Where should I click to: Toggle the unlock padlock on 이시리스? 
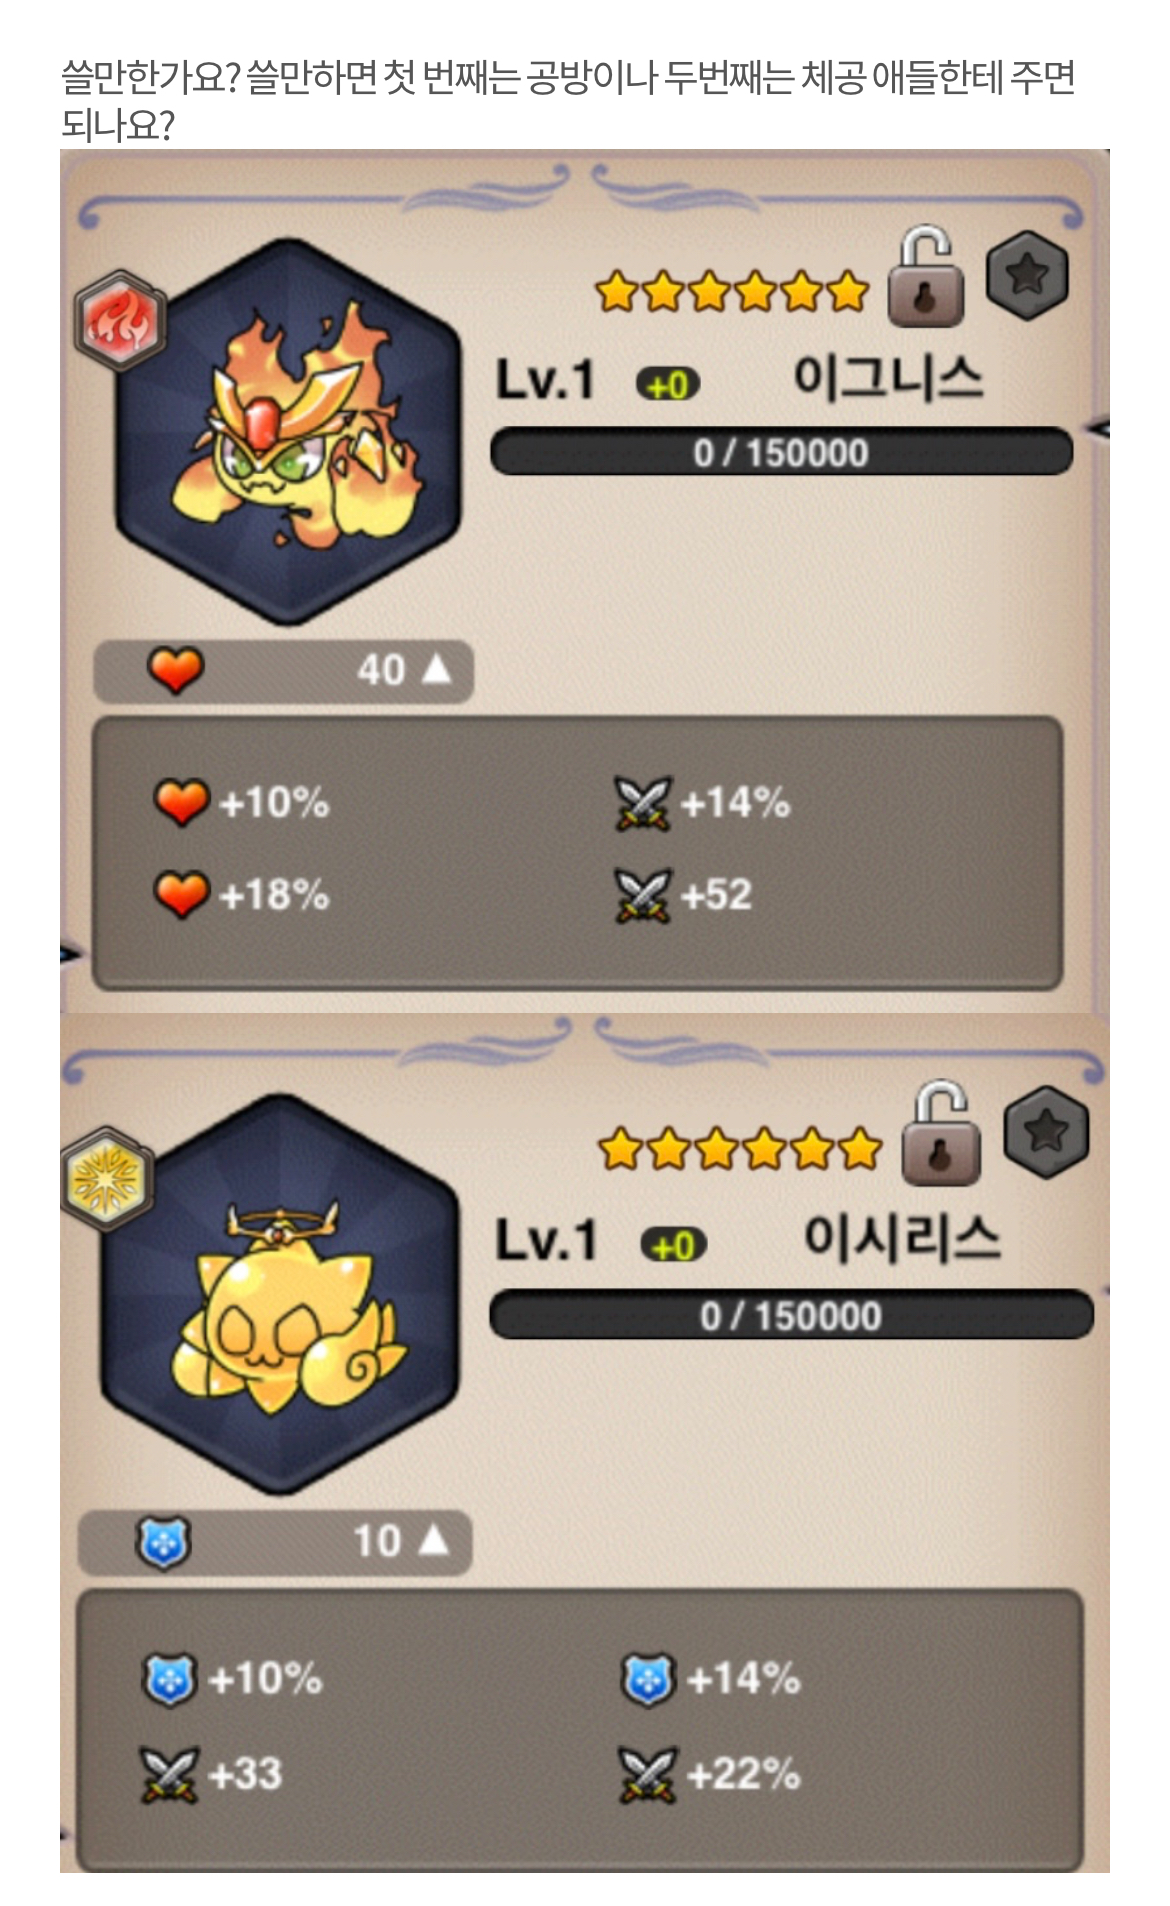click(940, 1133)
